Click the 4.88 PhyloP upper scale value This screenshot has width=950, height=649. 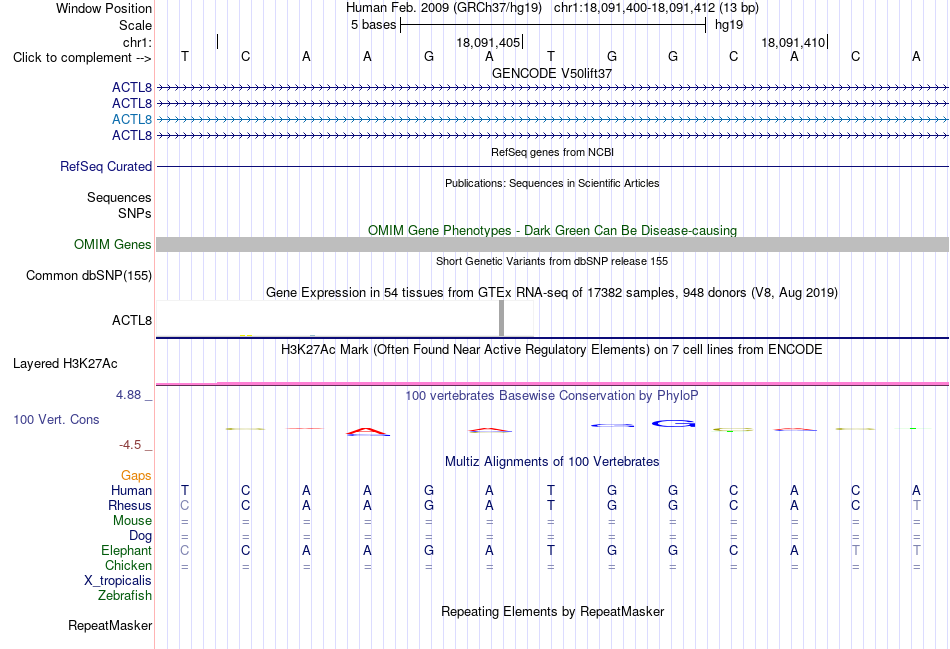pyautogui.click(x=128, y=395)
